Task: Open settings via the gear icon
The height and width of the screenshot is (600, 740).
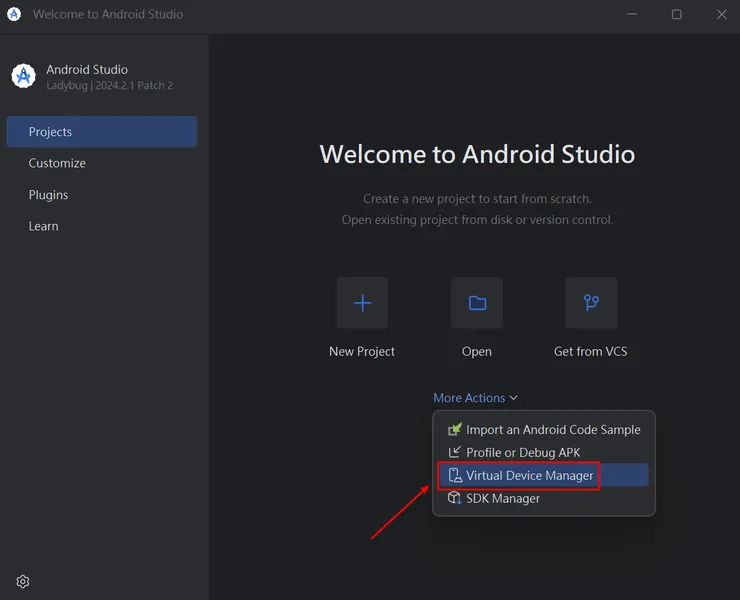Action: (x=23, y=581)
